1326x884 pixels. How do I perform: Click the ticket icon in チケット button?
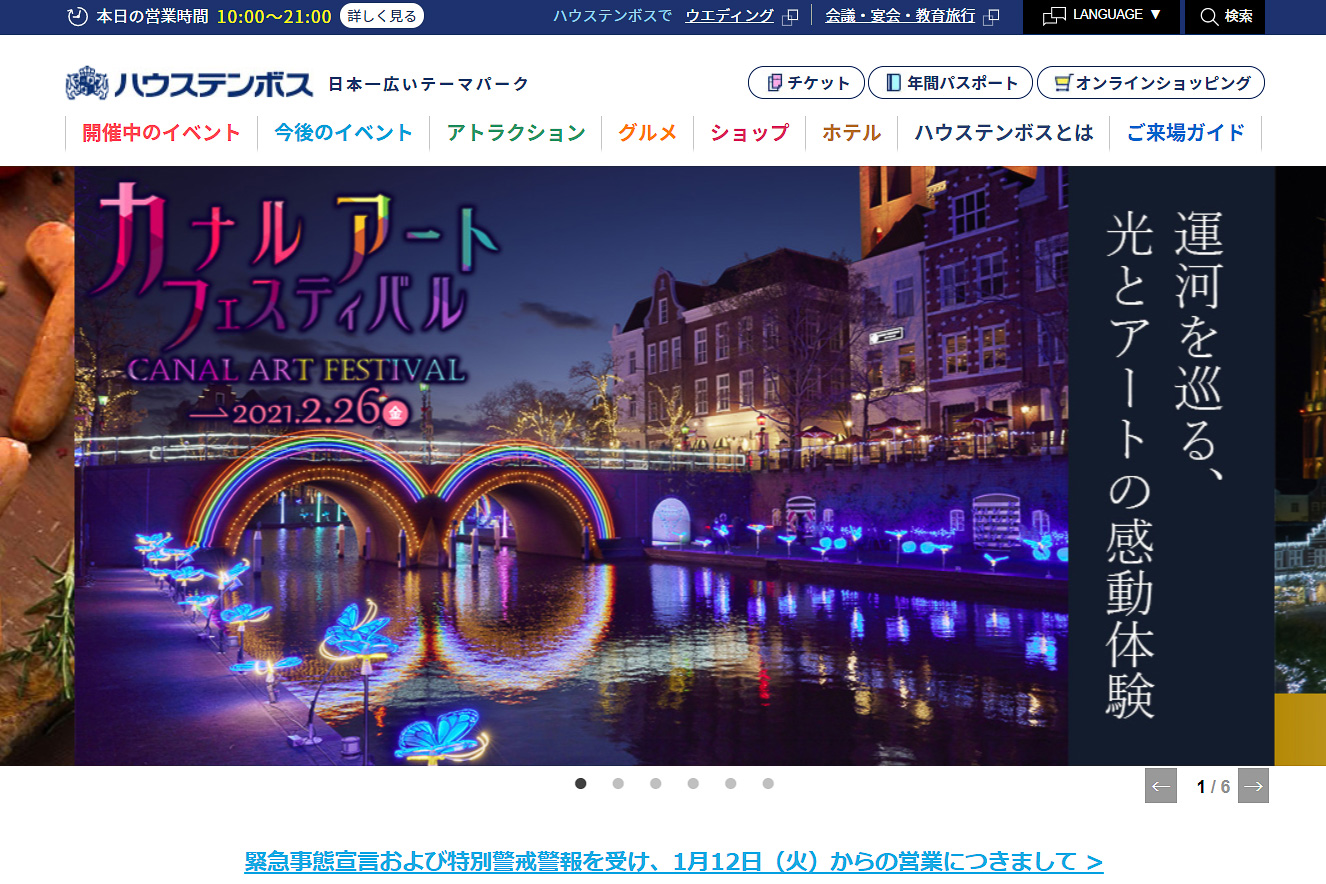click(774, 83)
